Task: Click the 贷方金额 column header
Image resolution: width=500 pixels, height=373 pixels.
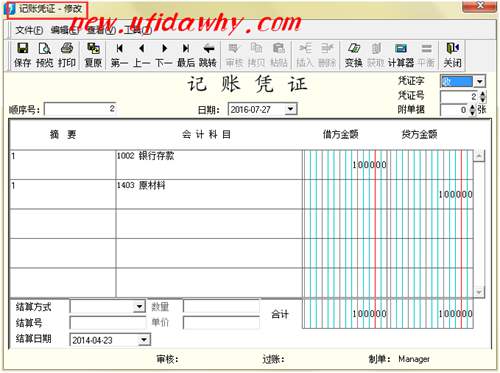Action: coord(419,134)
